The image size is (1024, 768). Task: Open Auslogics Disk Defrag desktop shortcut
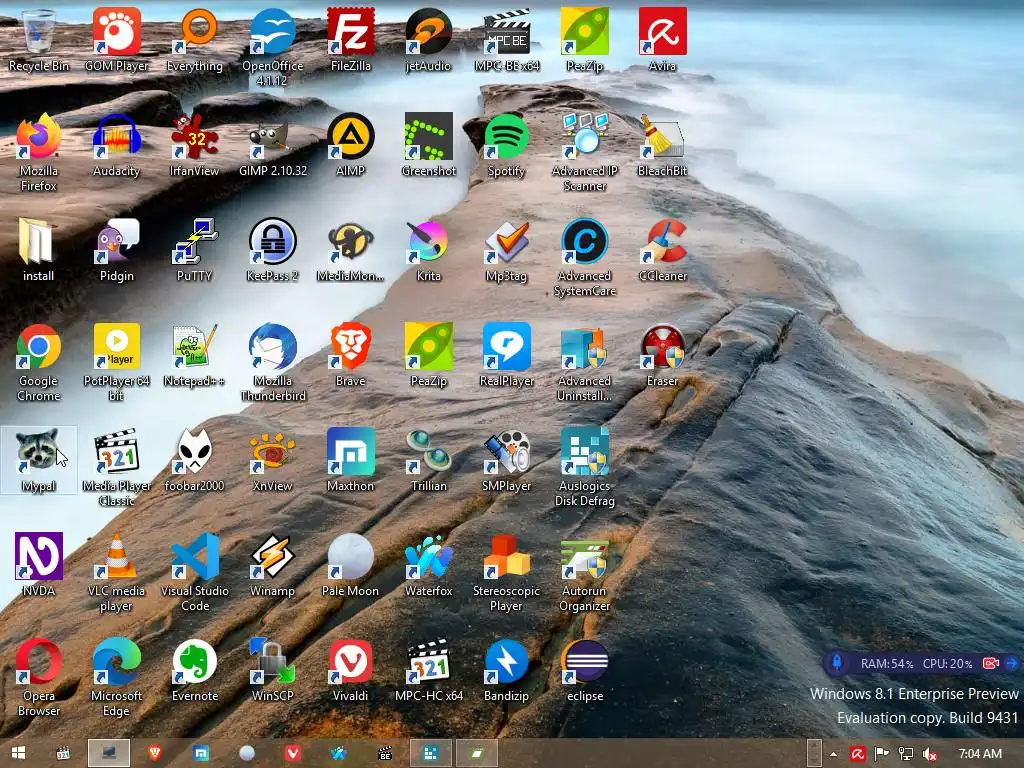click(x=584, y=467)
